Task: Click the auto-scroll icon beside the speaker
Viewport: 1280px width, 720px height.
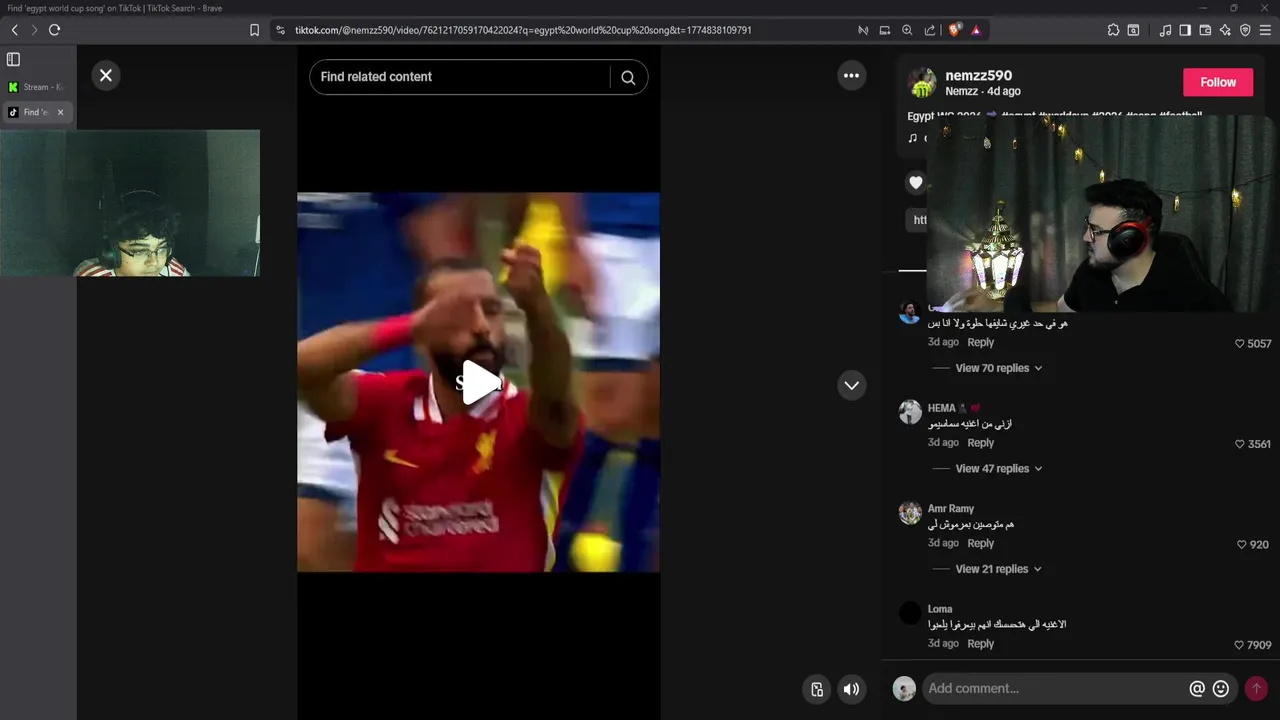Action: pyautogui.click(x=817, y=688)
